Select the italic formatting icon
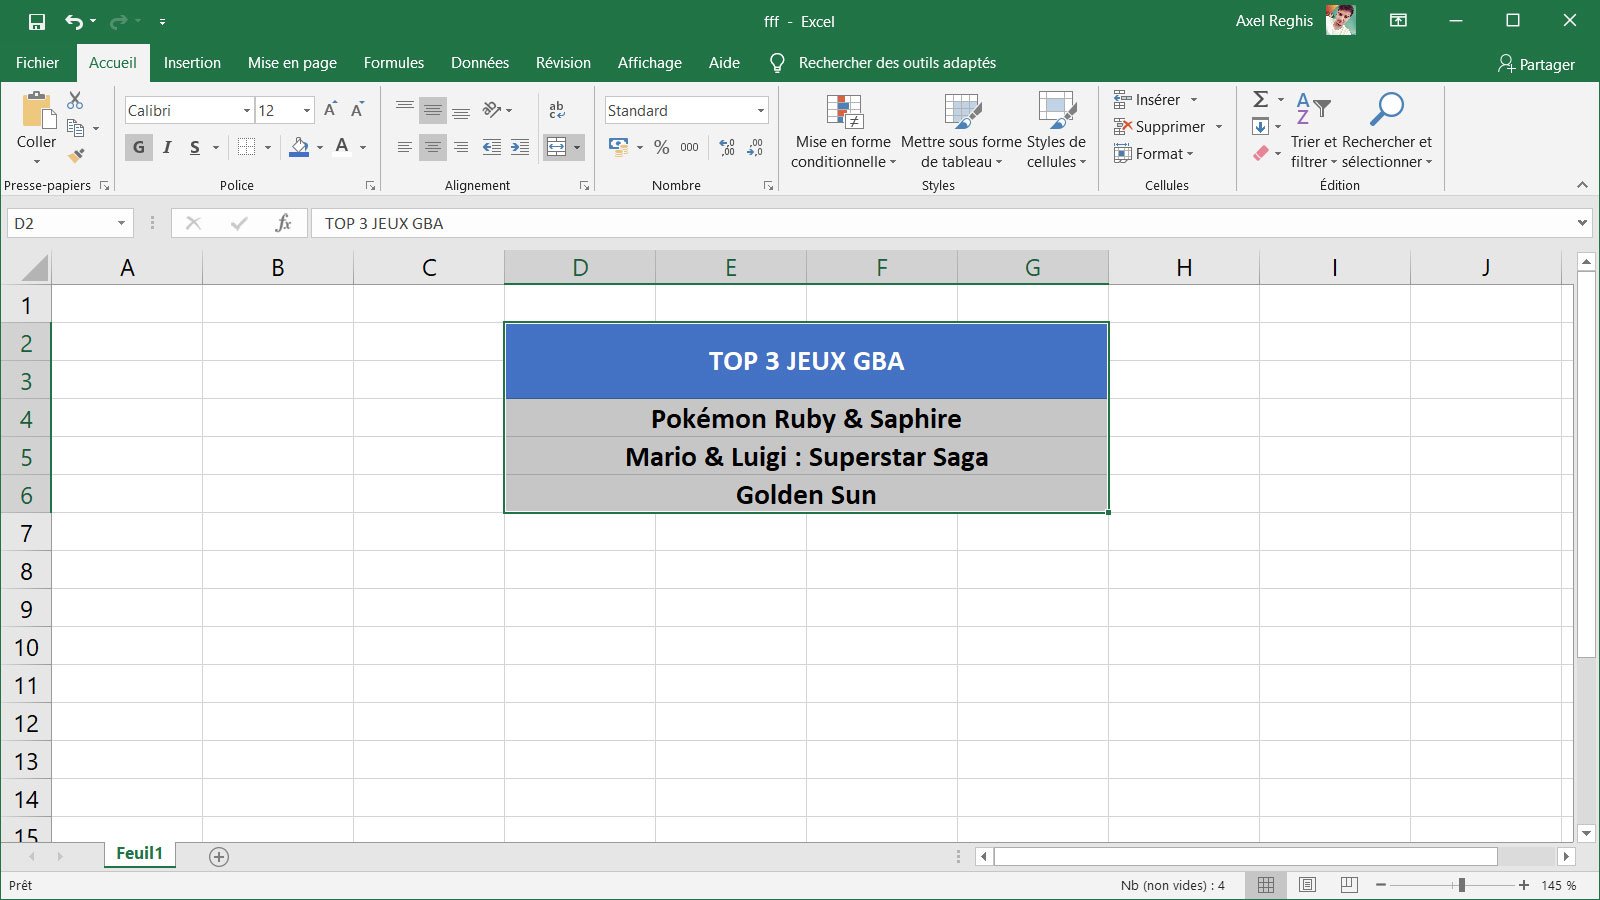The height and width of the screenshot is (900, 1600). click(166, 147)
